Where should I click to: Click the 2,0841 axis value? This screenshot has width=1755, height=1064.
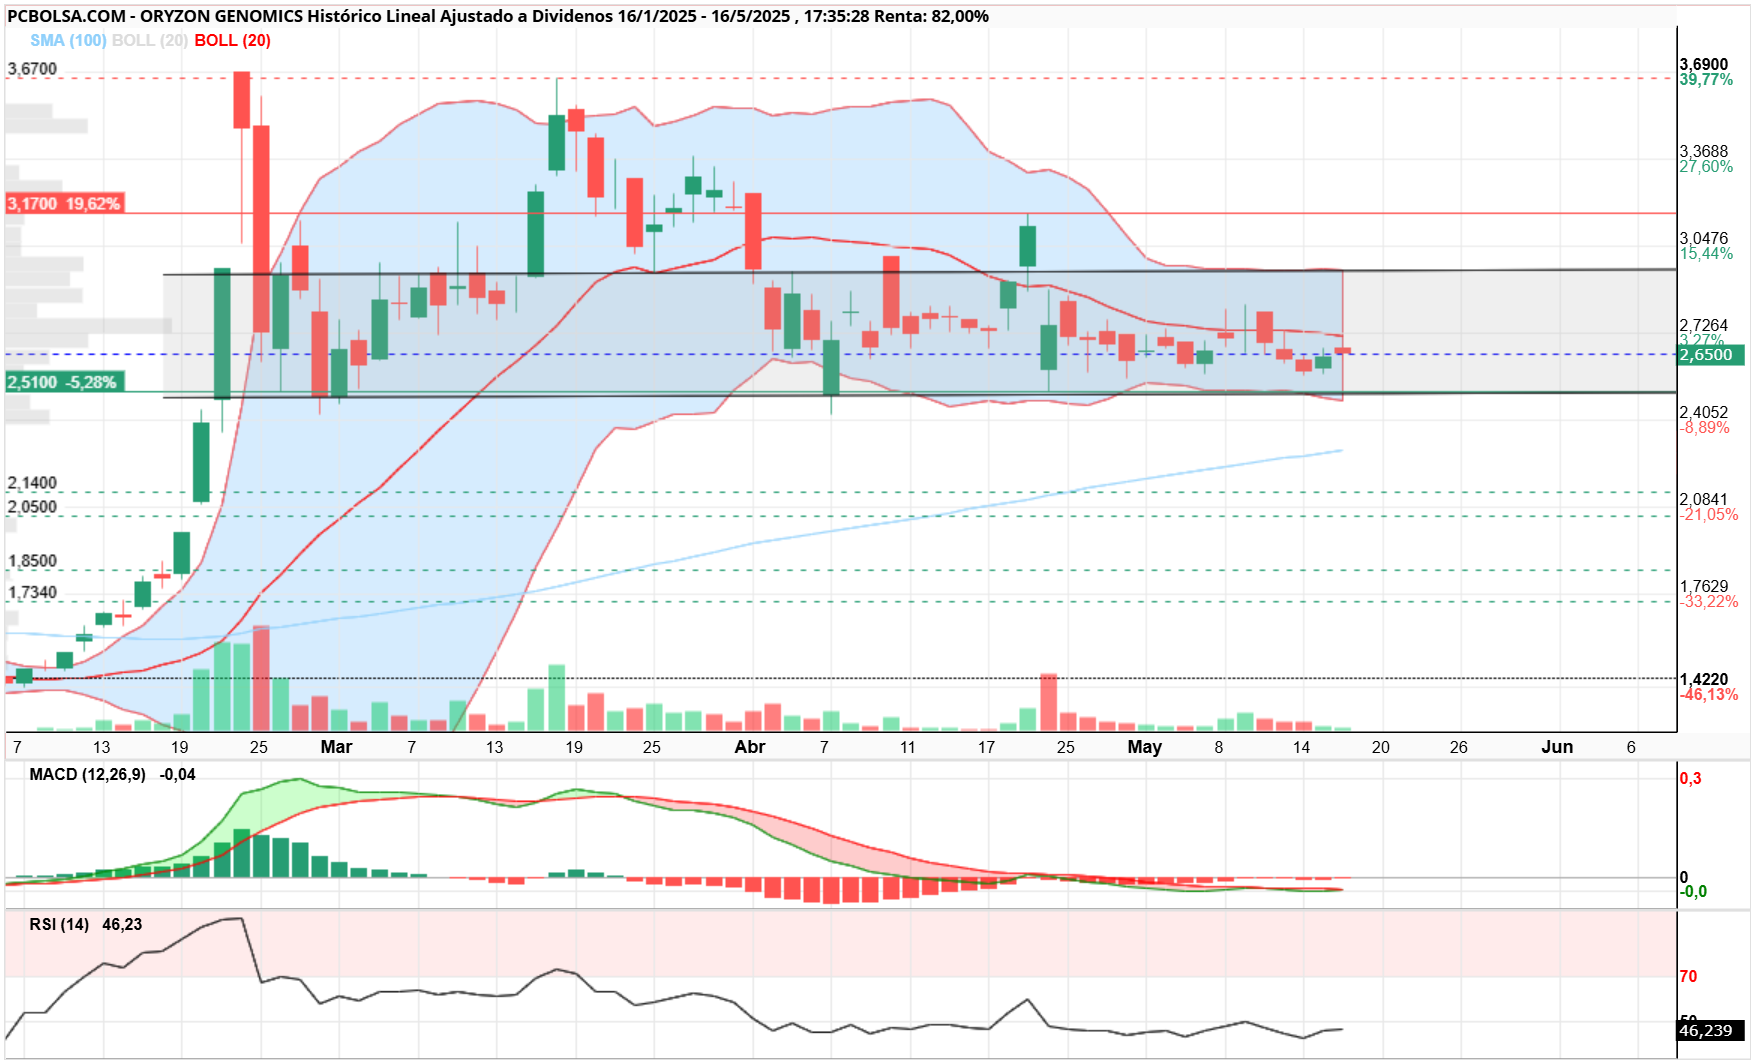point(1703,499)
